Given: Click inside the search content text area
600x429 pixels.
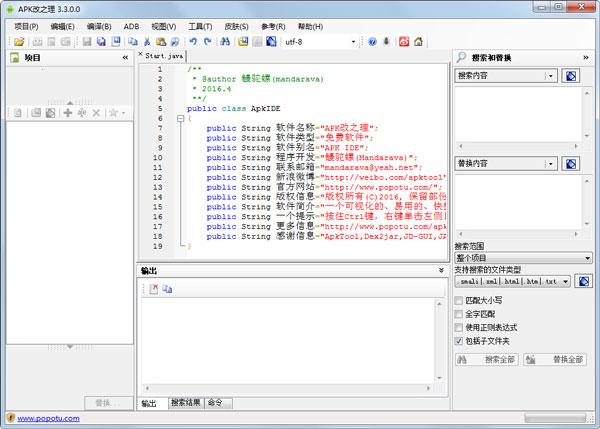Looking at the screenshot, I should point(518,114).
